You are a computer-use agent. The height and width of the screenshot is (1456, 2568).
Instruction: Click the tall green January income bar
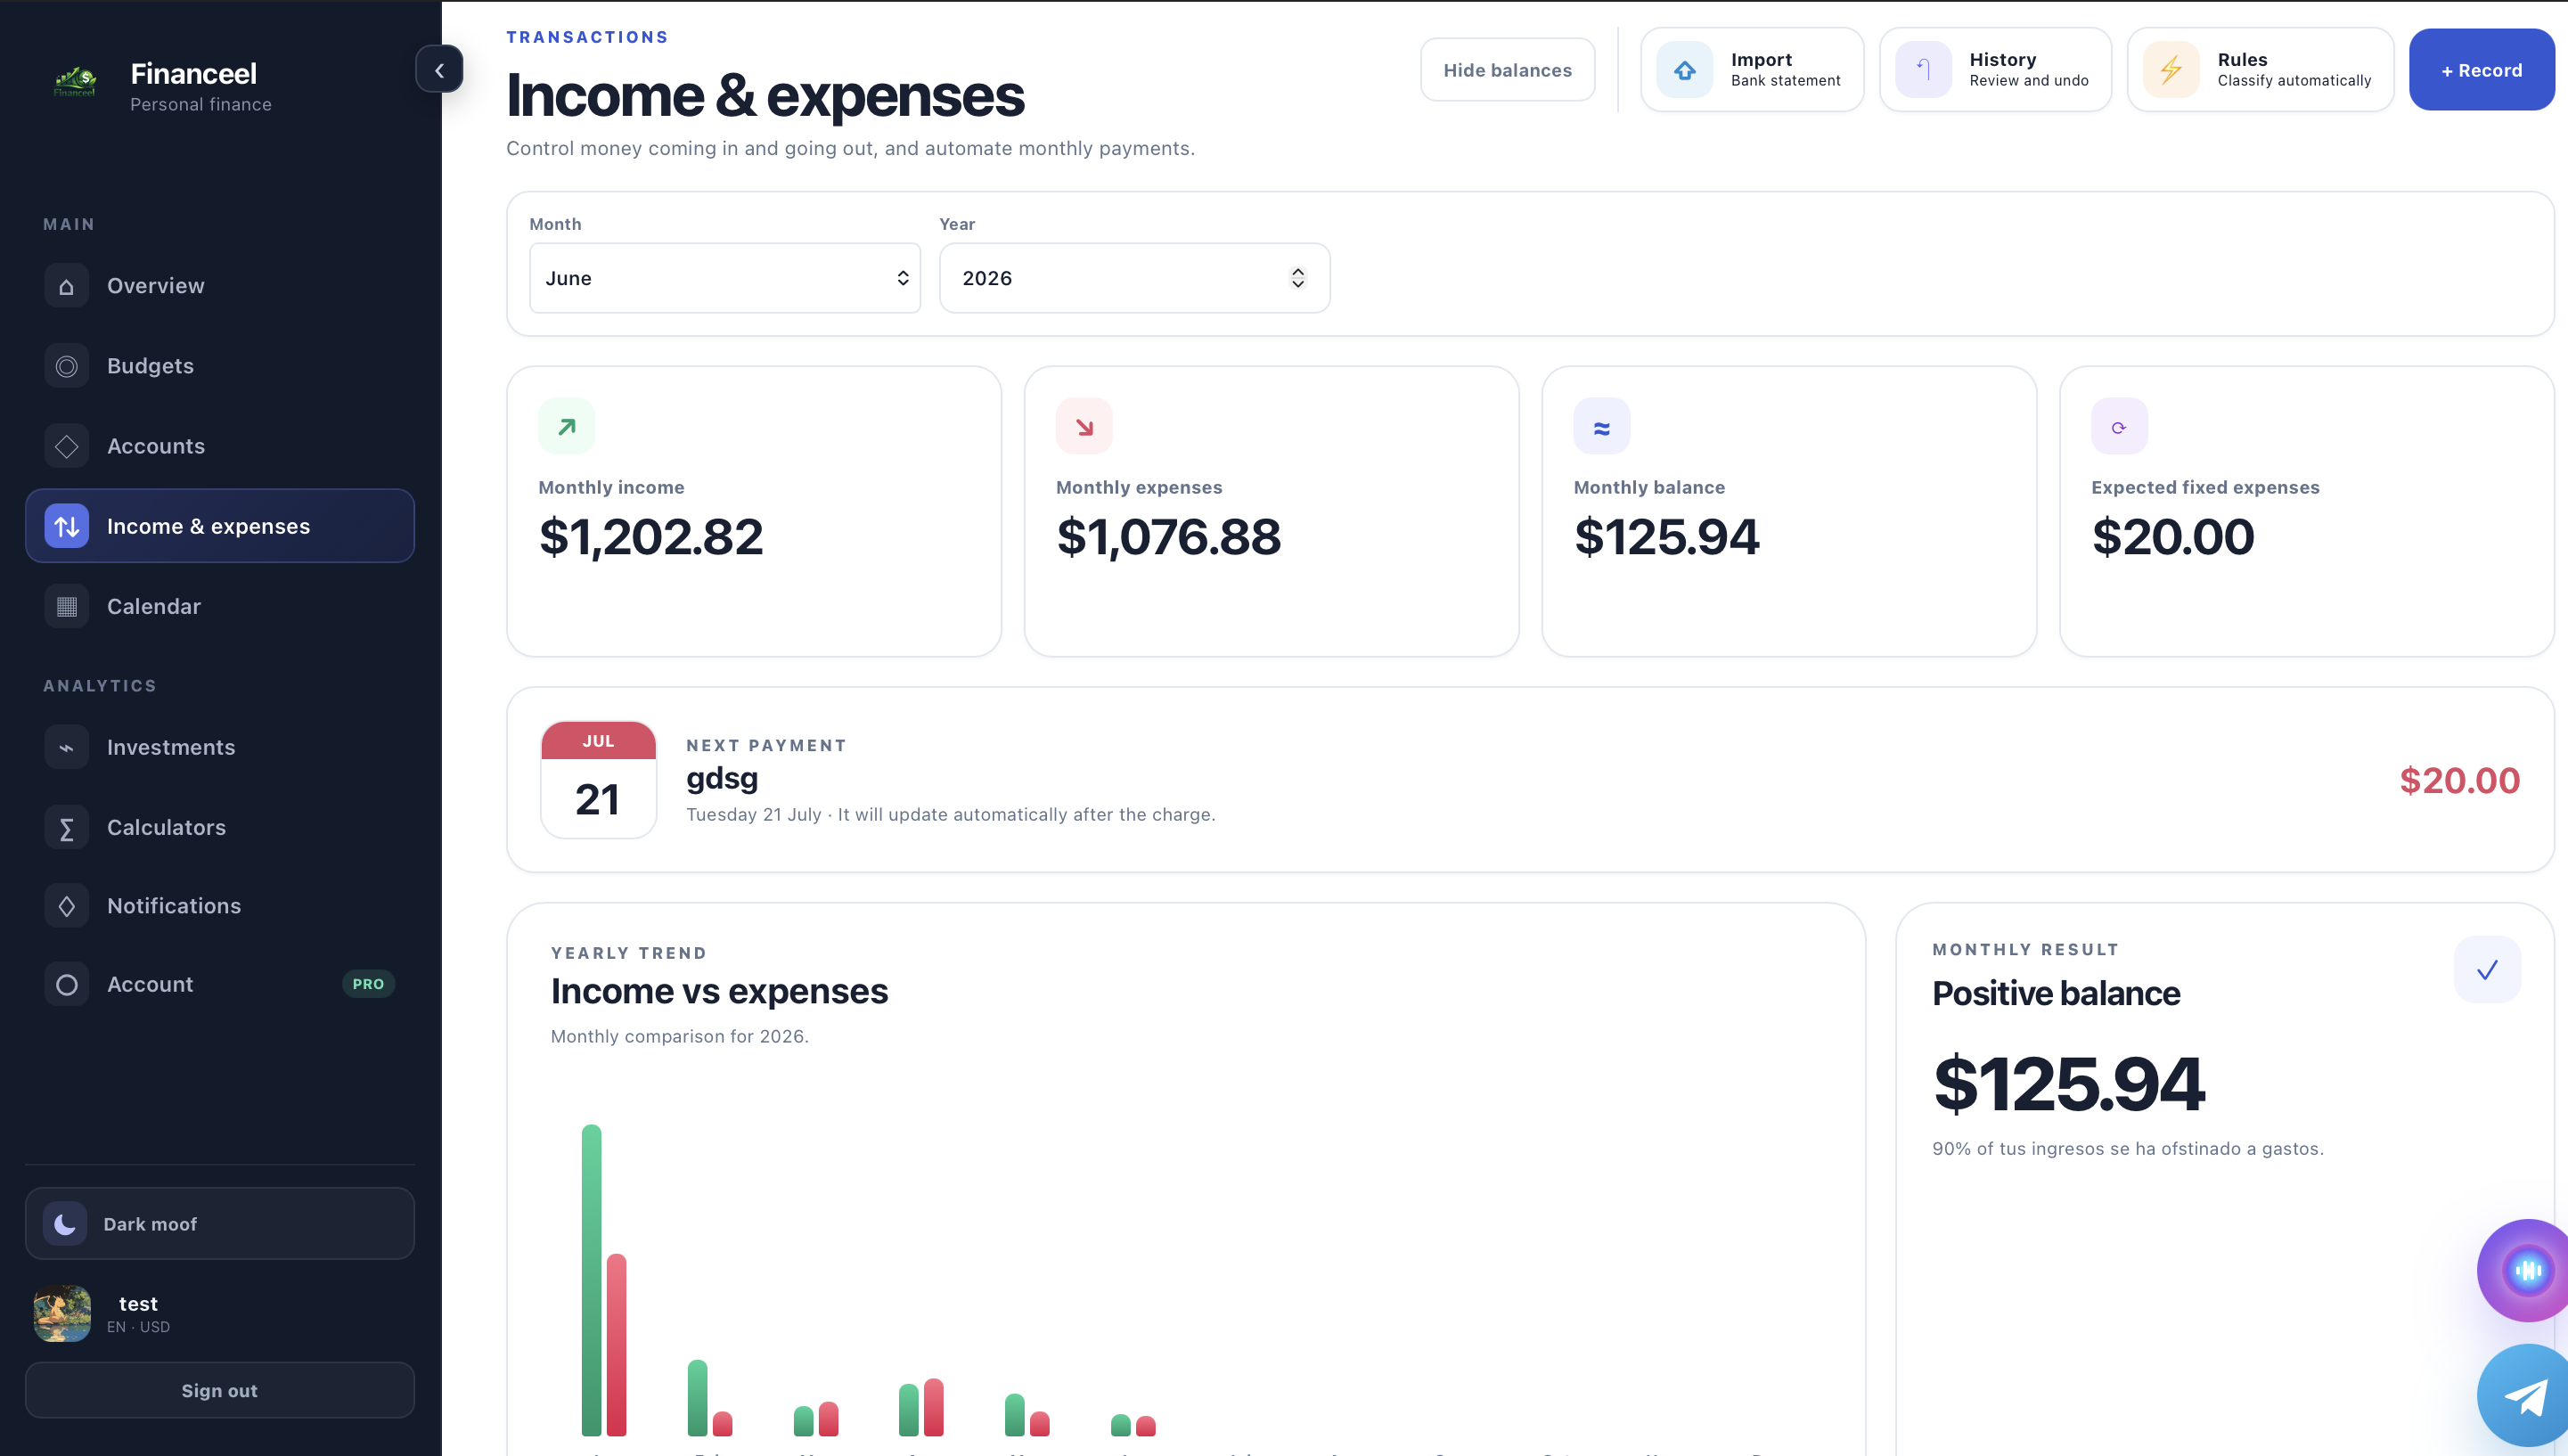click(x=592, y=1281)
